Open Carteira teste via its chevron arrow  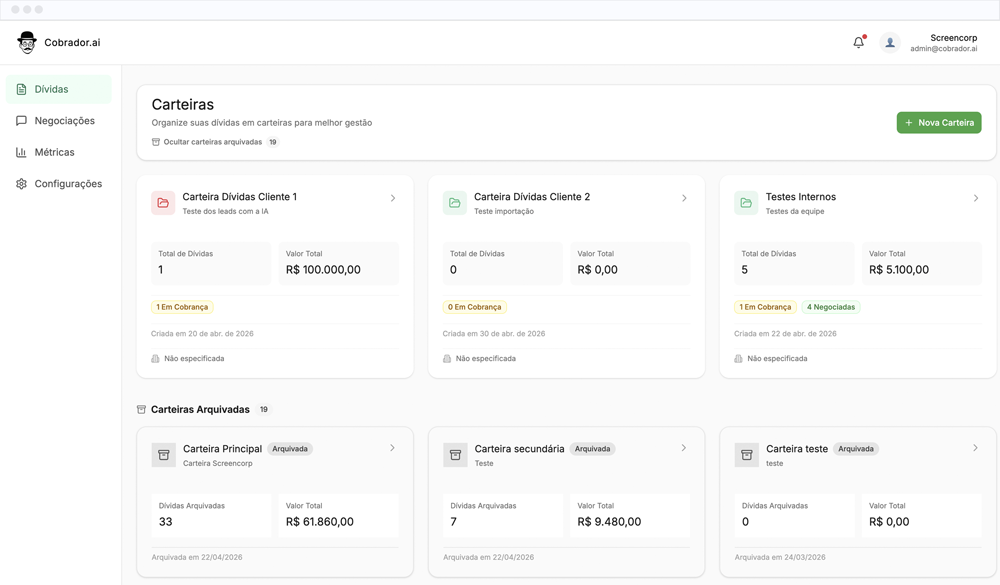tap(975, 448)
